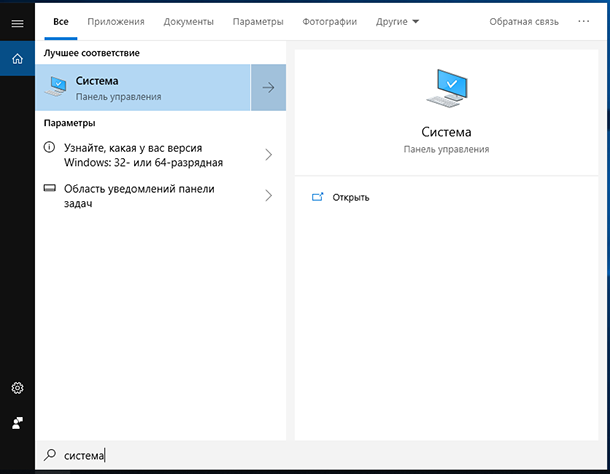Click the taskbar notification area result icon
This screenshot has height=474, width=610.
pos(51,189)
